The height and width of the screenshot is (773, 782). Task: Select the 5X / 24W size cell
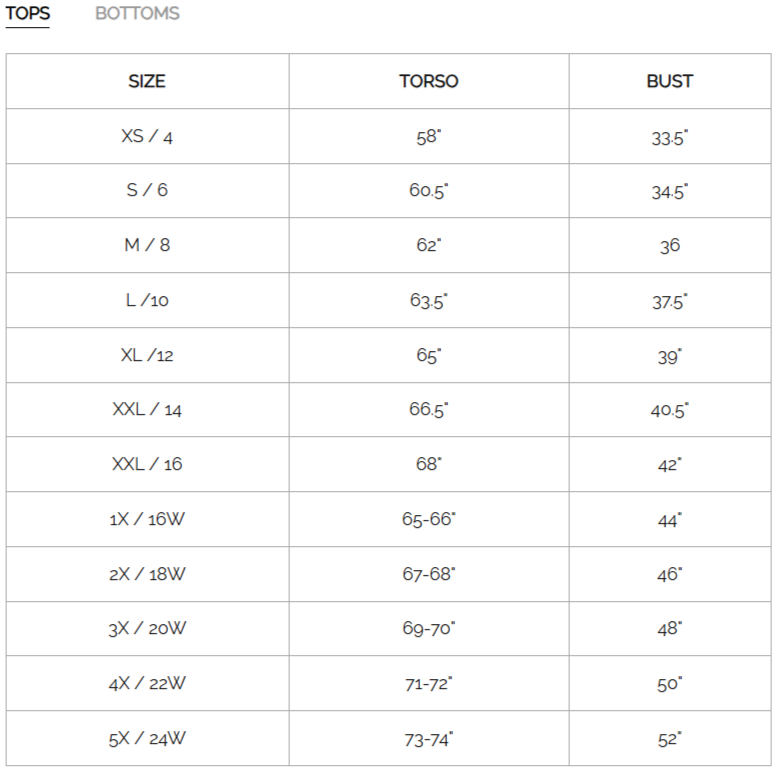click(147, 739)
